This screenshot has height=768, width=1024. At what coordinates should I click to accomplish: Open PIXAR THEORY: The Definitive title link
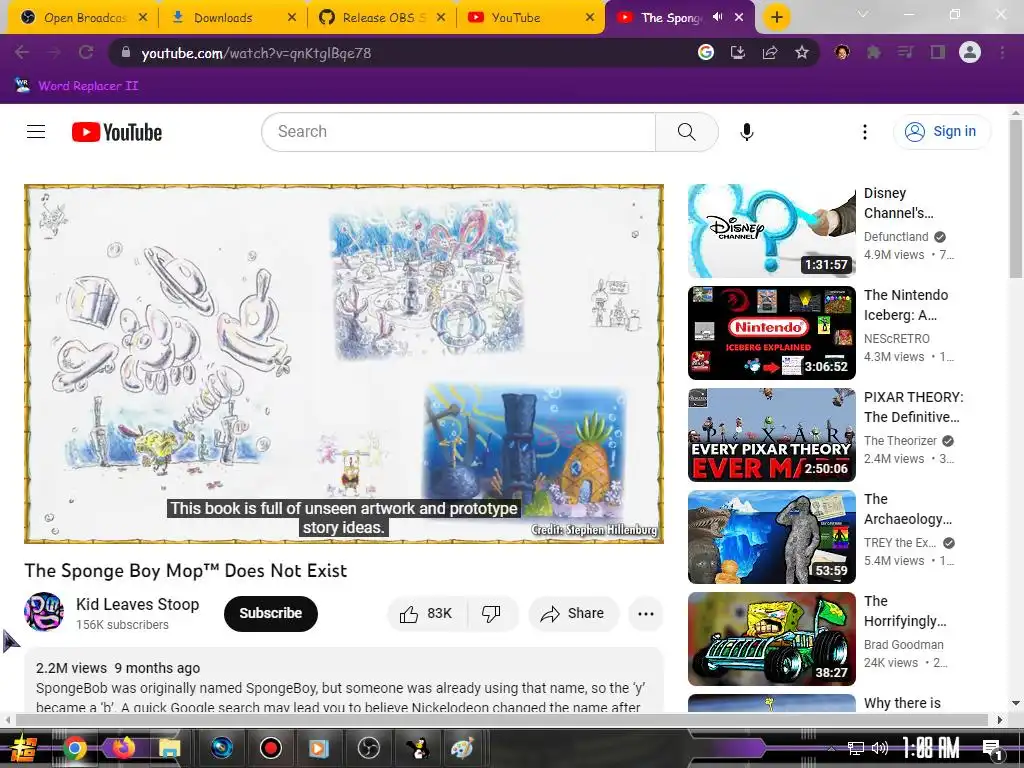(913, 407)
